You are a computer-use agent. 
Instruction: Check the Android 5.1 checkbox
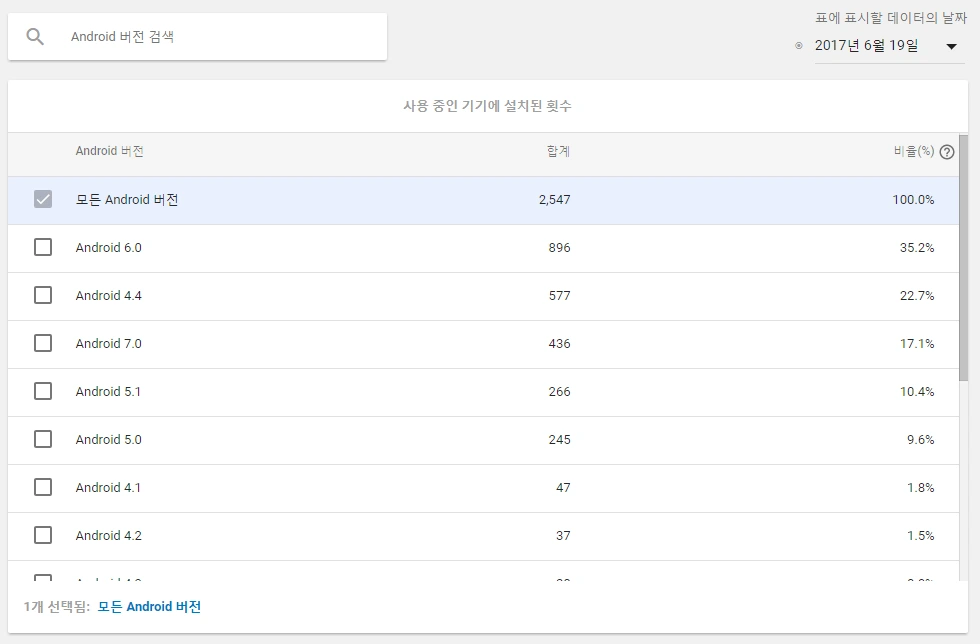(x=43, y=391)
